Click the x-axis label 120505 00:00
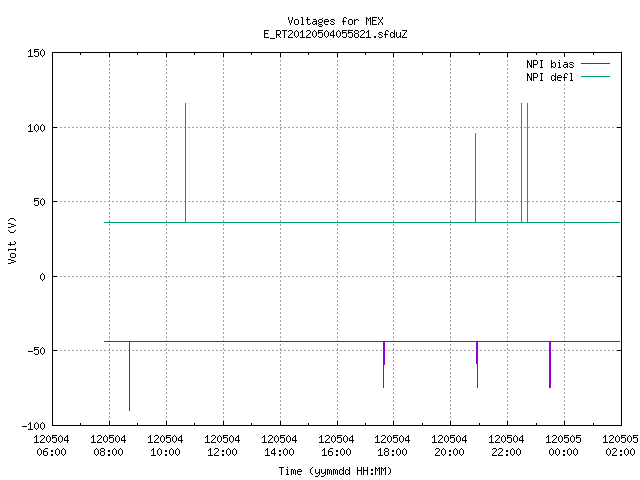 [x=563, y=446]
